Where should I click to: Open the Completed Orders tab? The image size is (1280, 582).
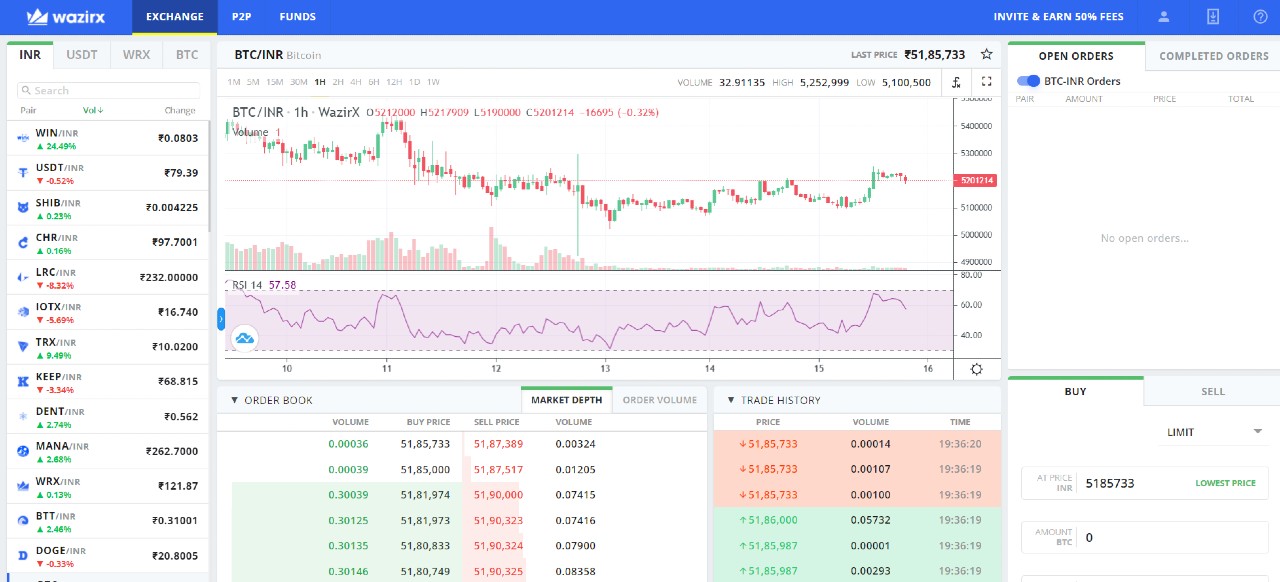pos(1213,56)
